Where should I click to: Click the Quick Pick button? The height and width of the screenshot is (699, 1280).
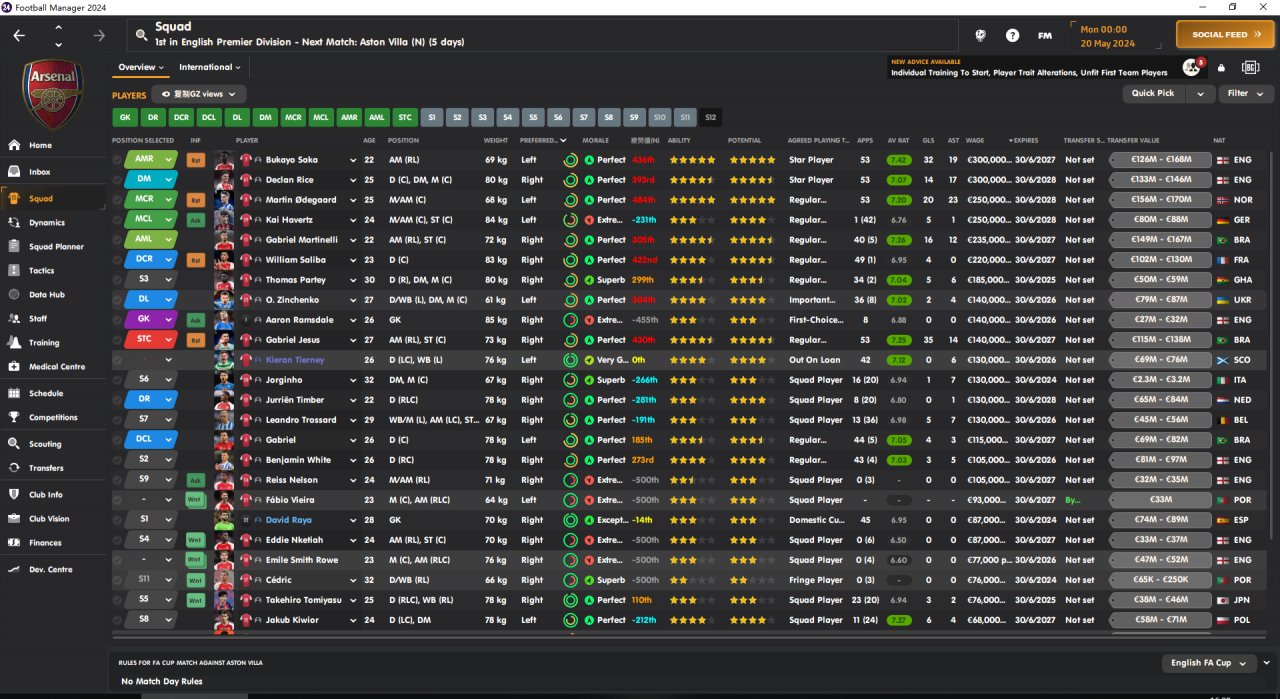pyautogui.click(x=1153, y=93)
